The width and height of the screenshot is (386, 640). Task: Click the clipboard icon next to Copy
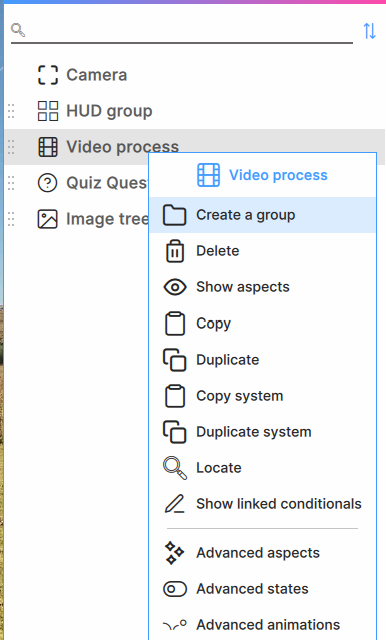pyautogui.click(x=175, y=324)
